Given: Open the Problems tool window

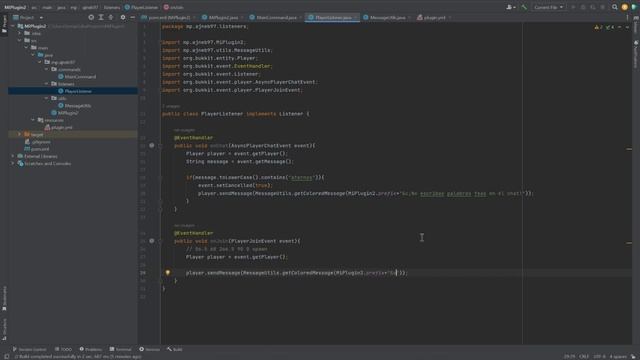Looking at the screenshot, I should 91,349.
